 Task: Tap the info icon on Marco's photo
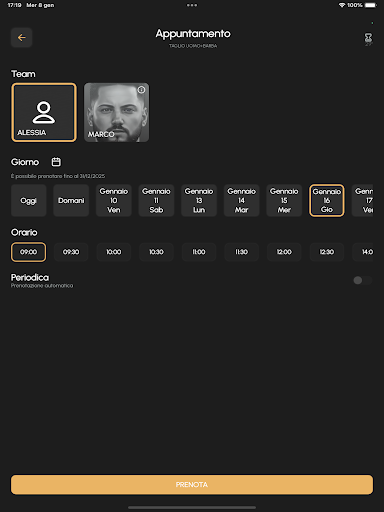coord(141,90)
